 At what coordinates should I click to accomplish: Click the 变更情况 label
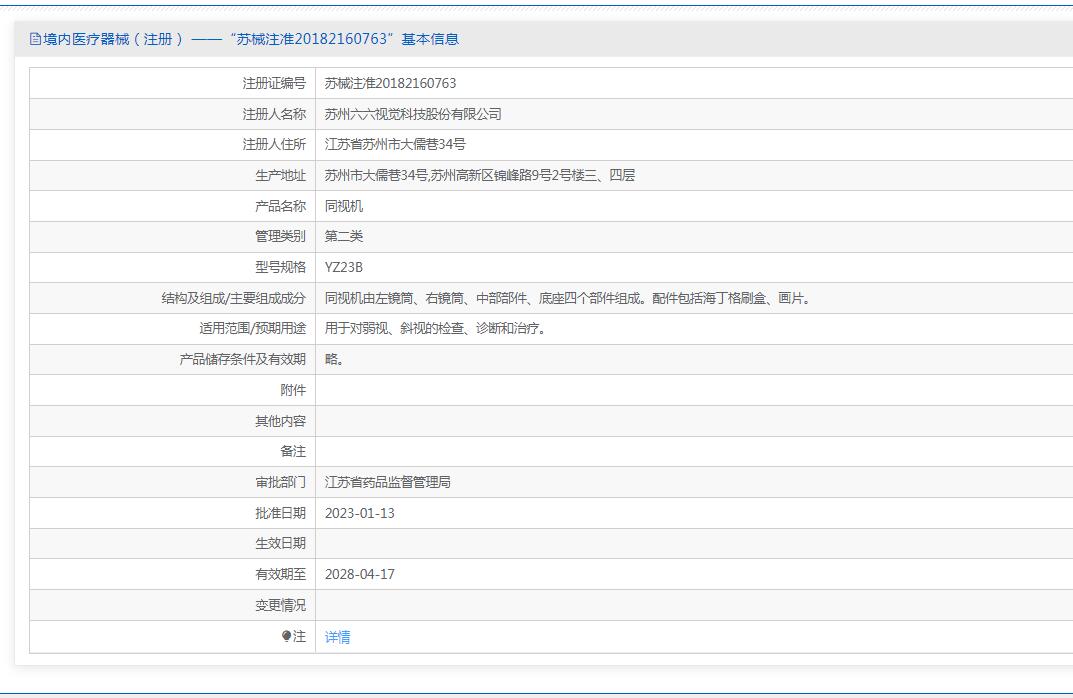280,605
